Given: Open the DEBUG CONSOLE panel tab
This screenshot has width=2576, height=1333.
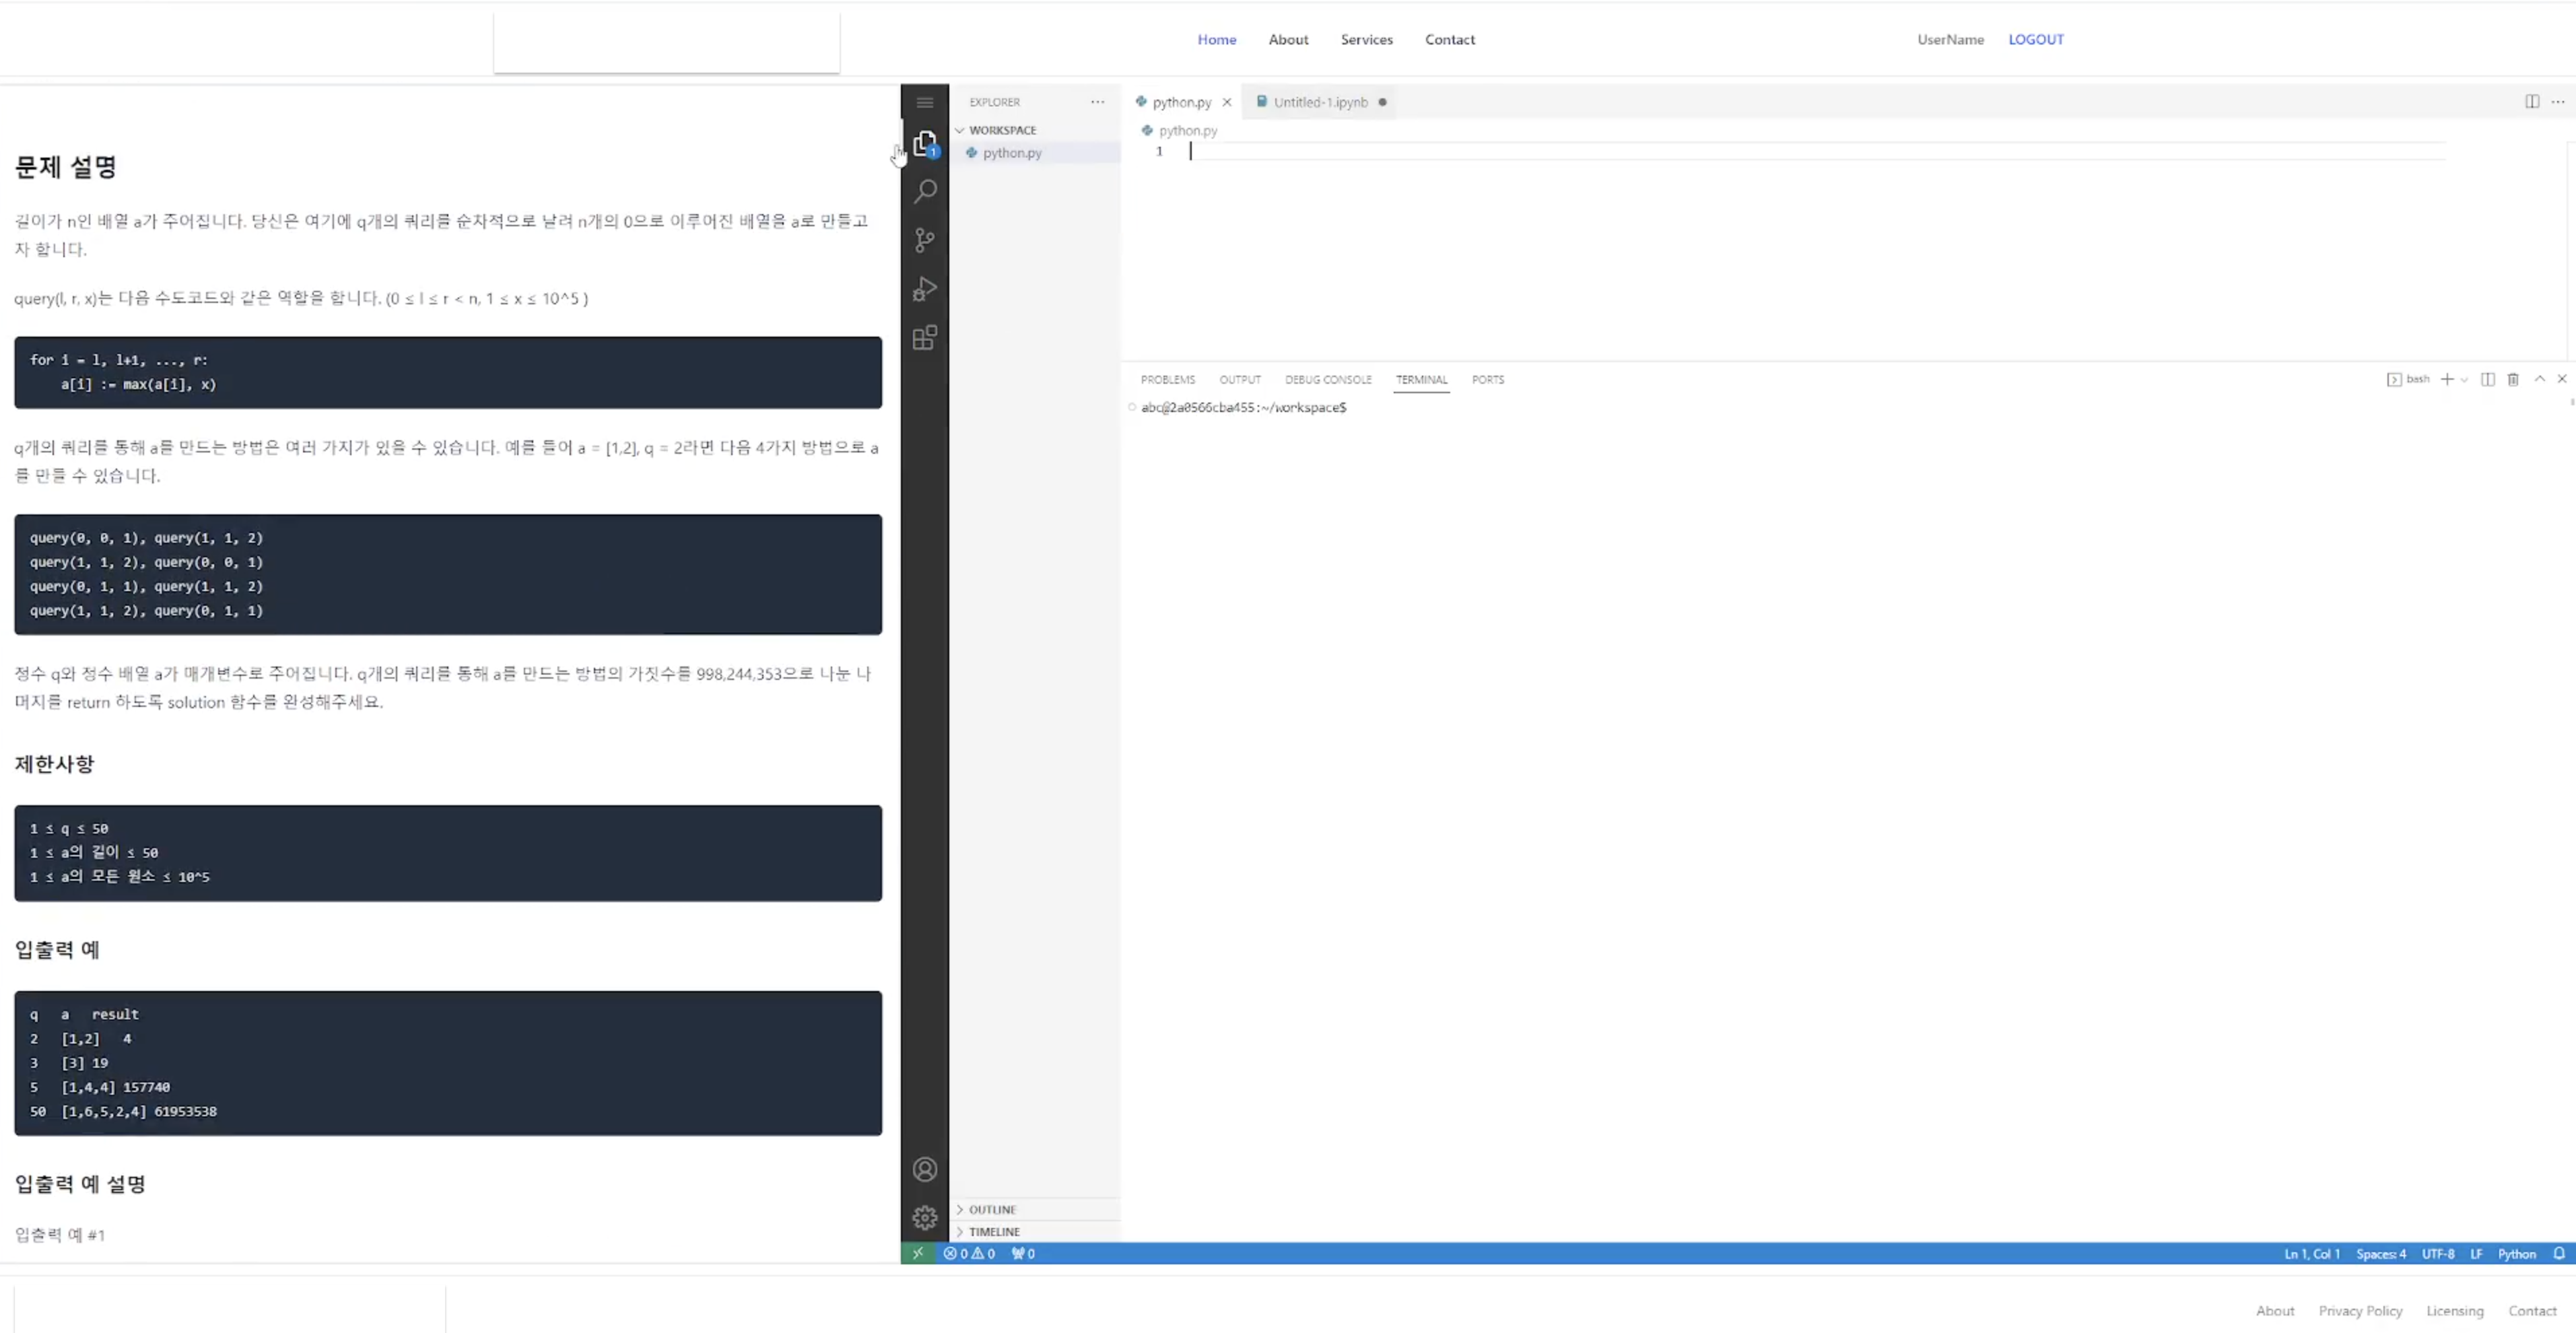Looking at the screenshot, I should [x=1327, y=380].
